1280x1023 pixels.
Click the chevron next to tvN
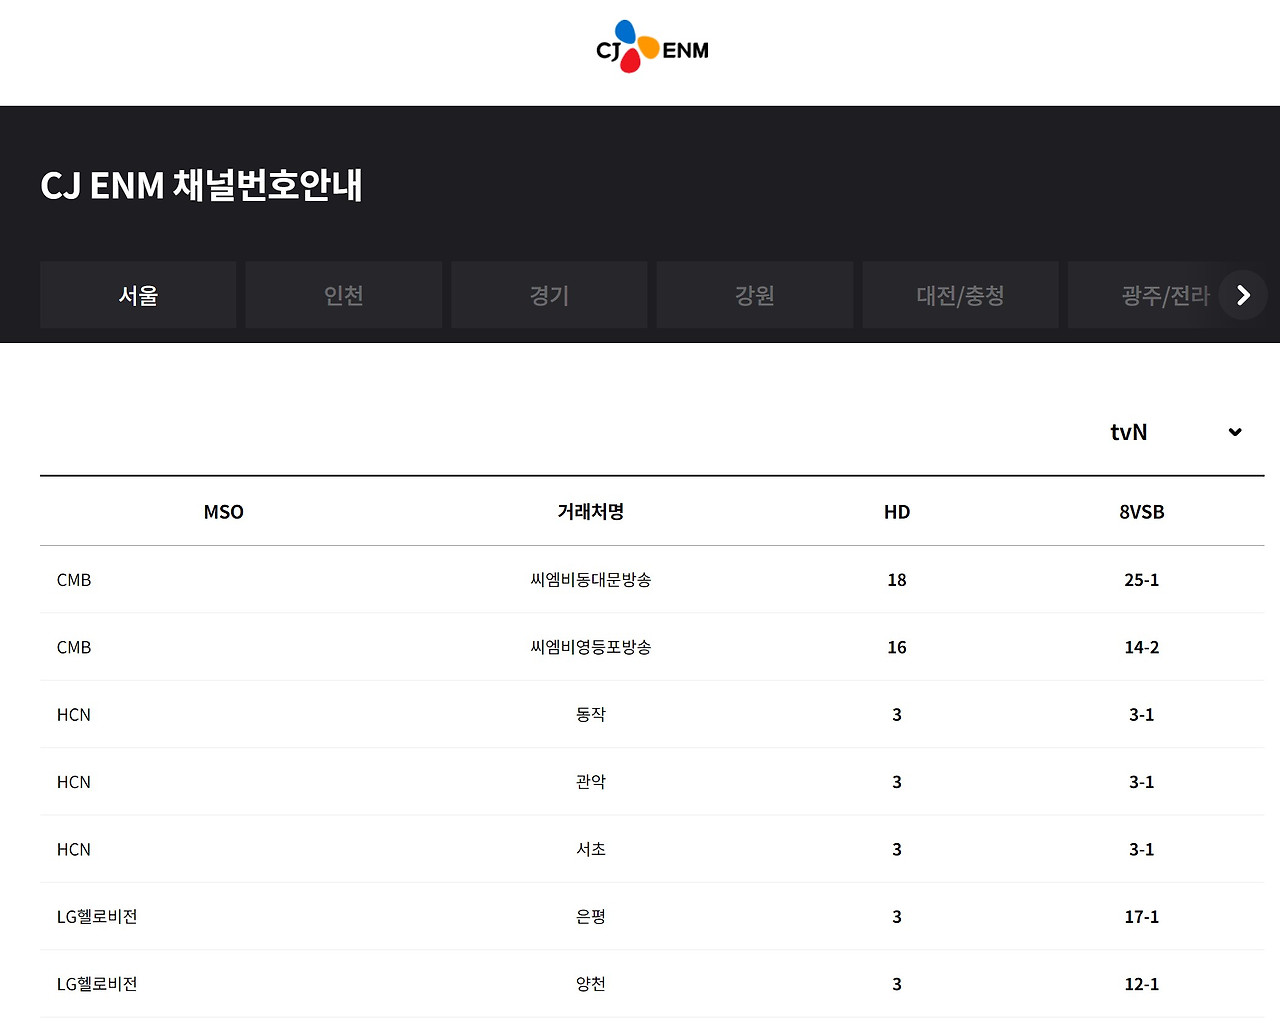(x=1233, y=432)
